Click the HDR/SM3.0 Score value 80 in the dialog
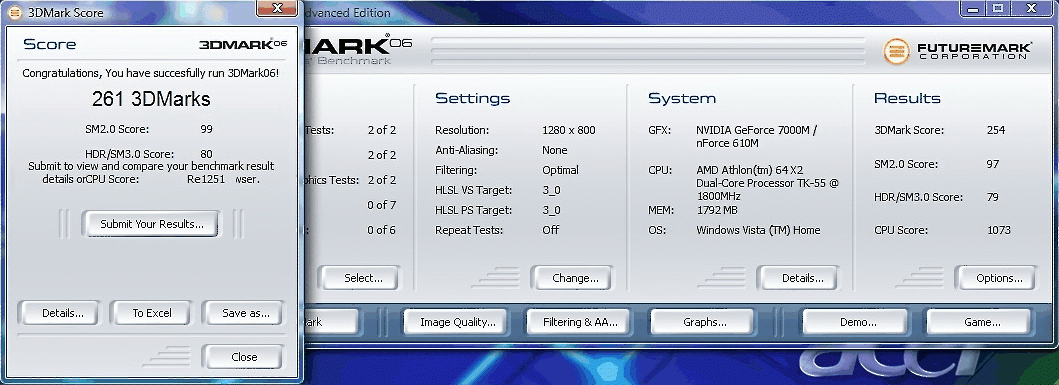The width and height of the screenshot is (1059, 385). tap(207, 154)
